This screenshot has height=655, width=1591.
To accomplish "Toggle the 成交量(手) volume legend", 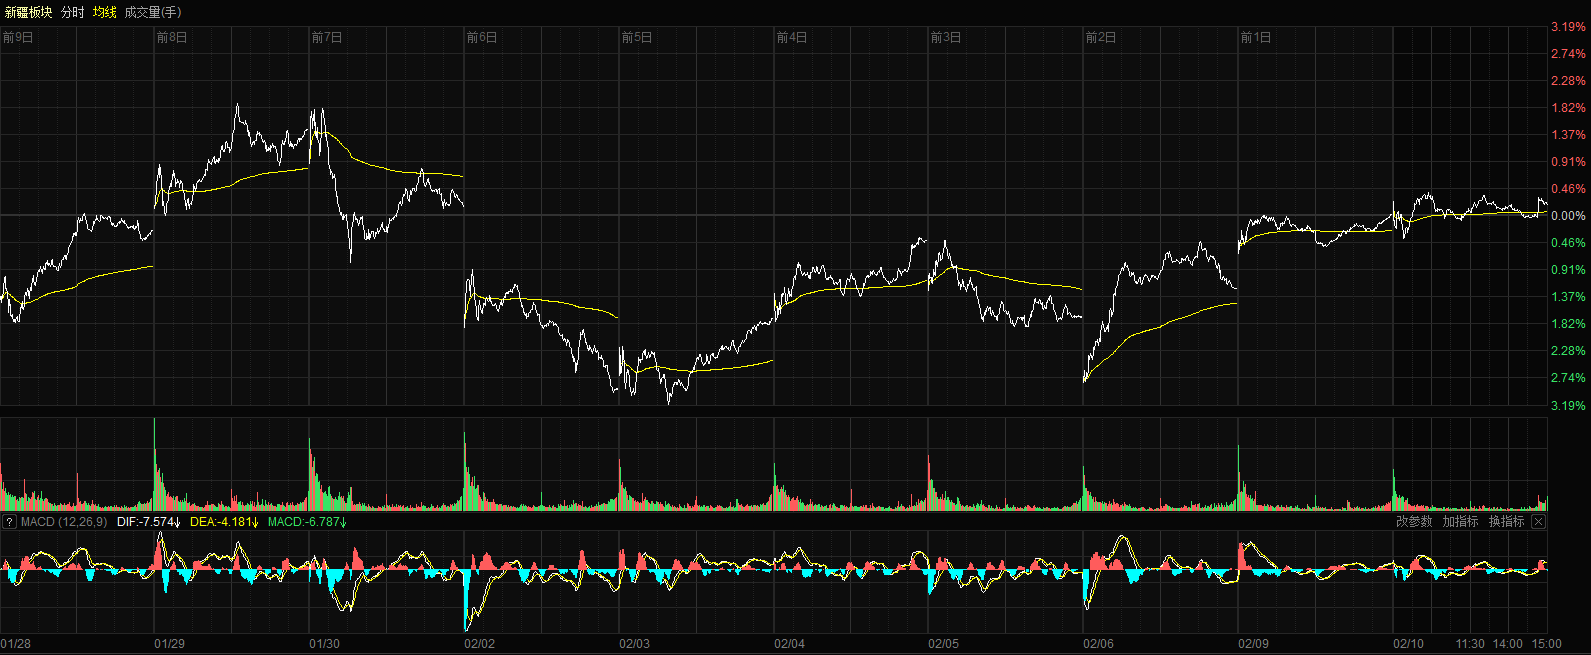I will (153, 12).
